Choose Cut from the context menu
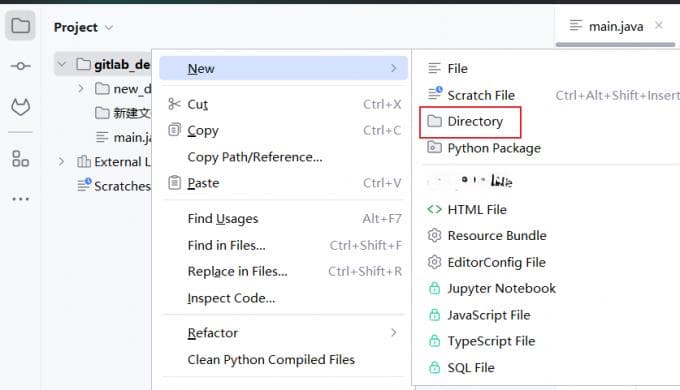 tap(284, 104)
